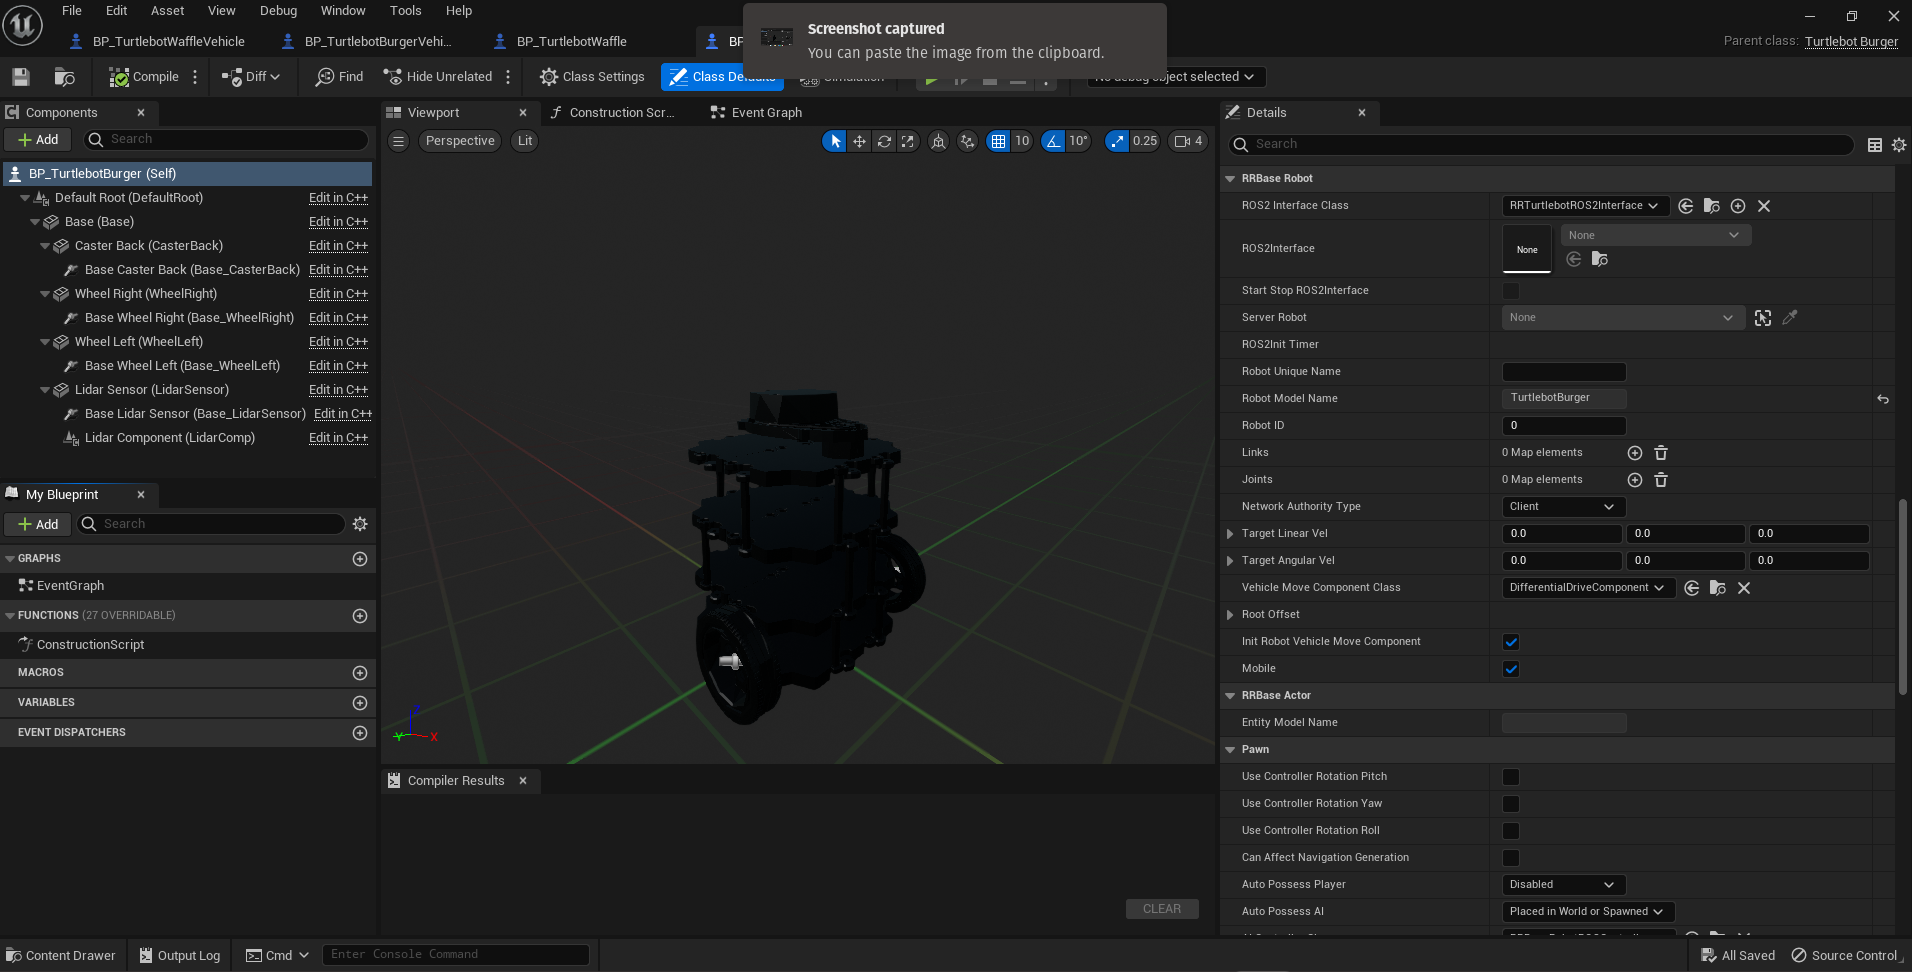
Task: Add a new graph in GRAPHS section
Action: pos(360,559)
